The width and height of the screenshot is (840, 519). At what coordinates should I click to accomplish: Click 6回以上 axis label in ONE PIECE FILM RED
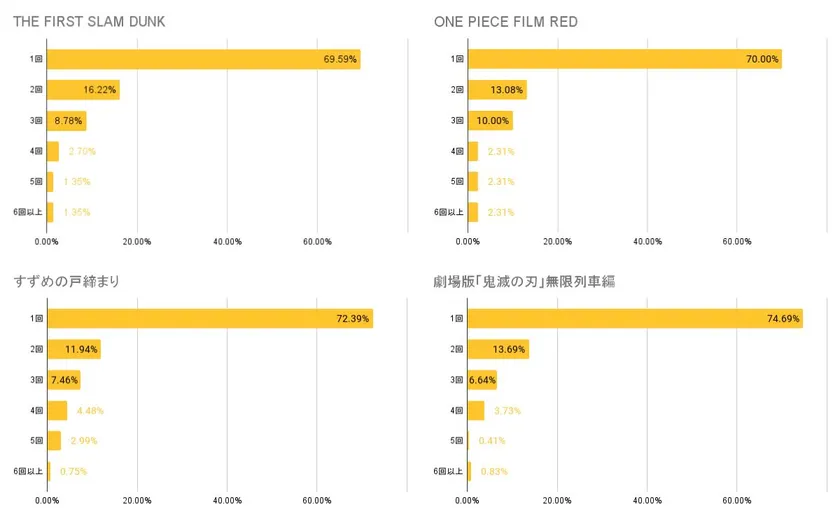[448, 212]
